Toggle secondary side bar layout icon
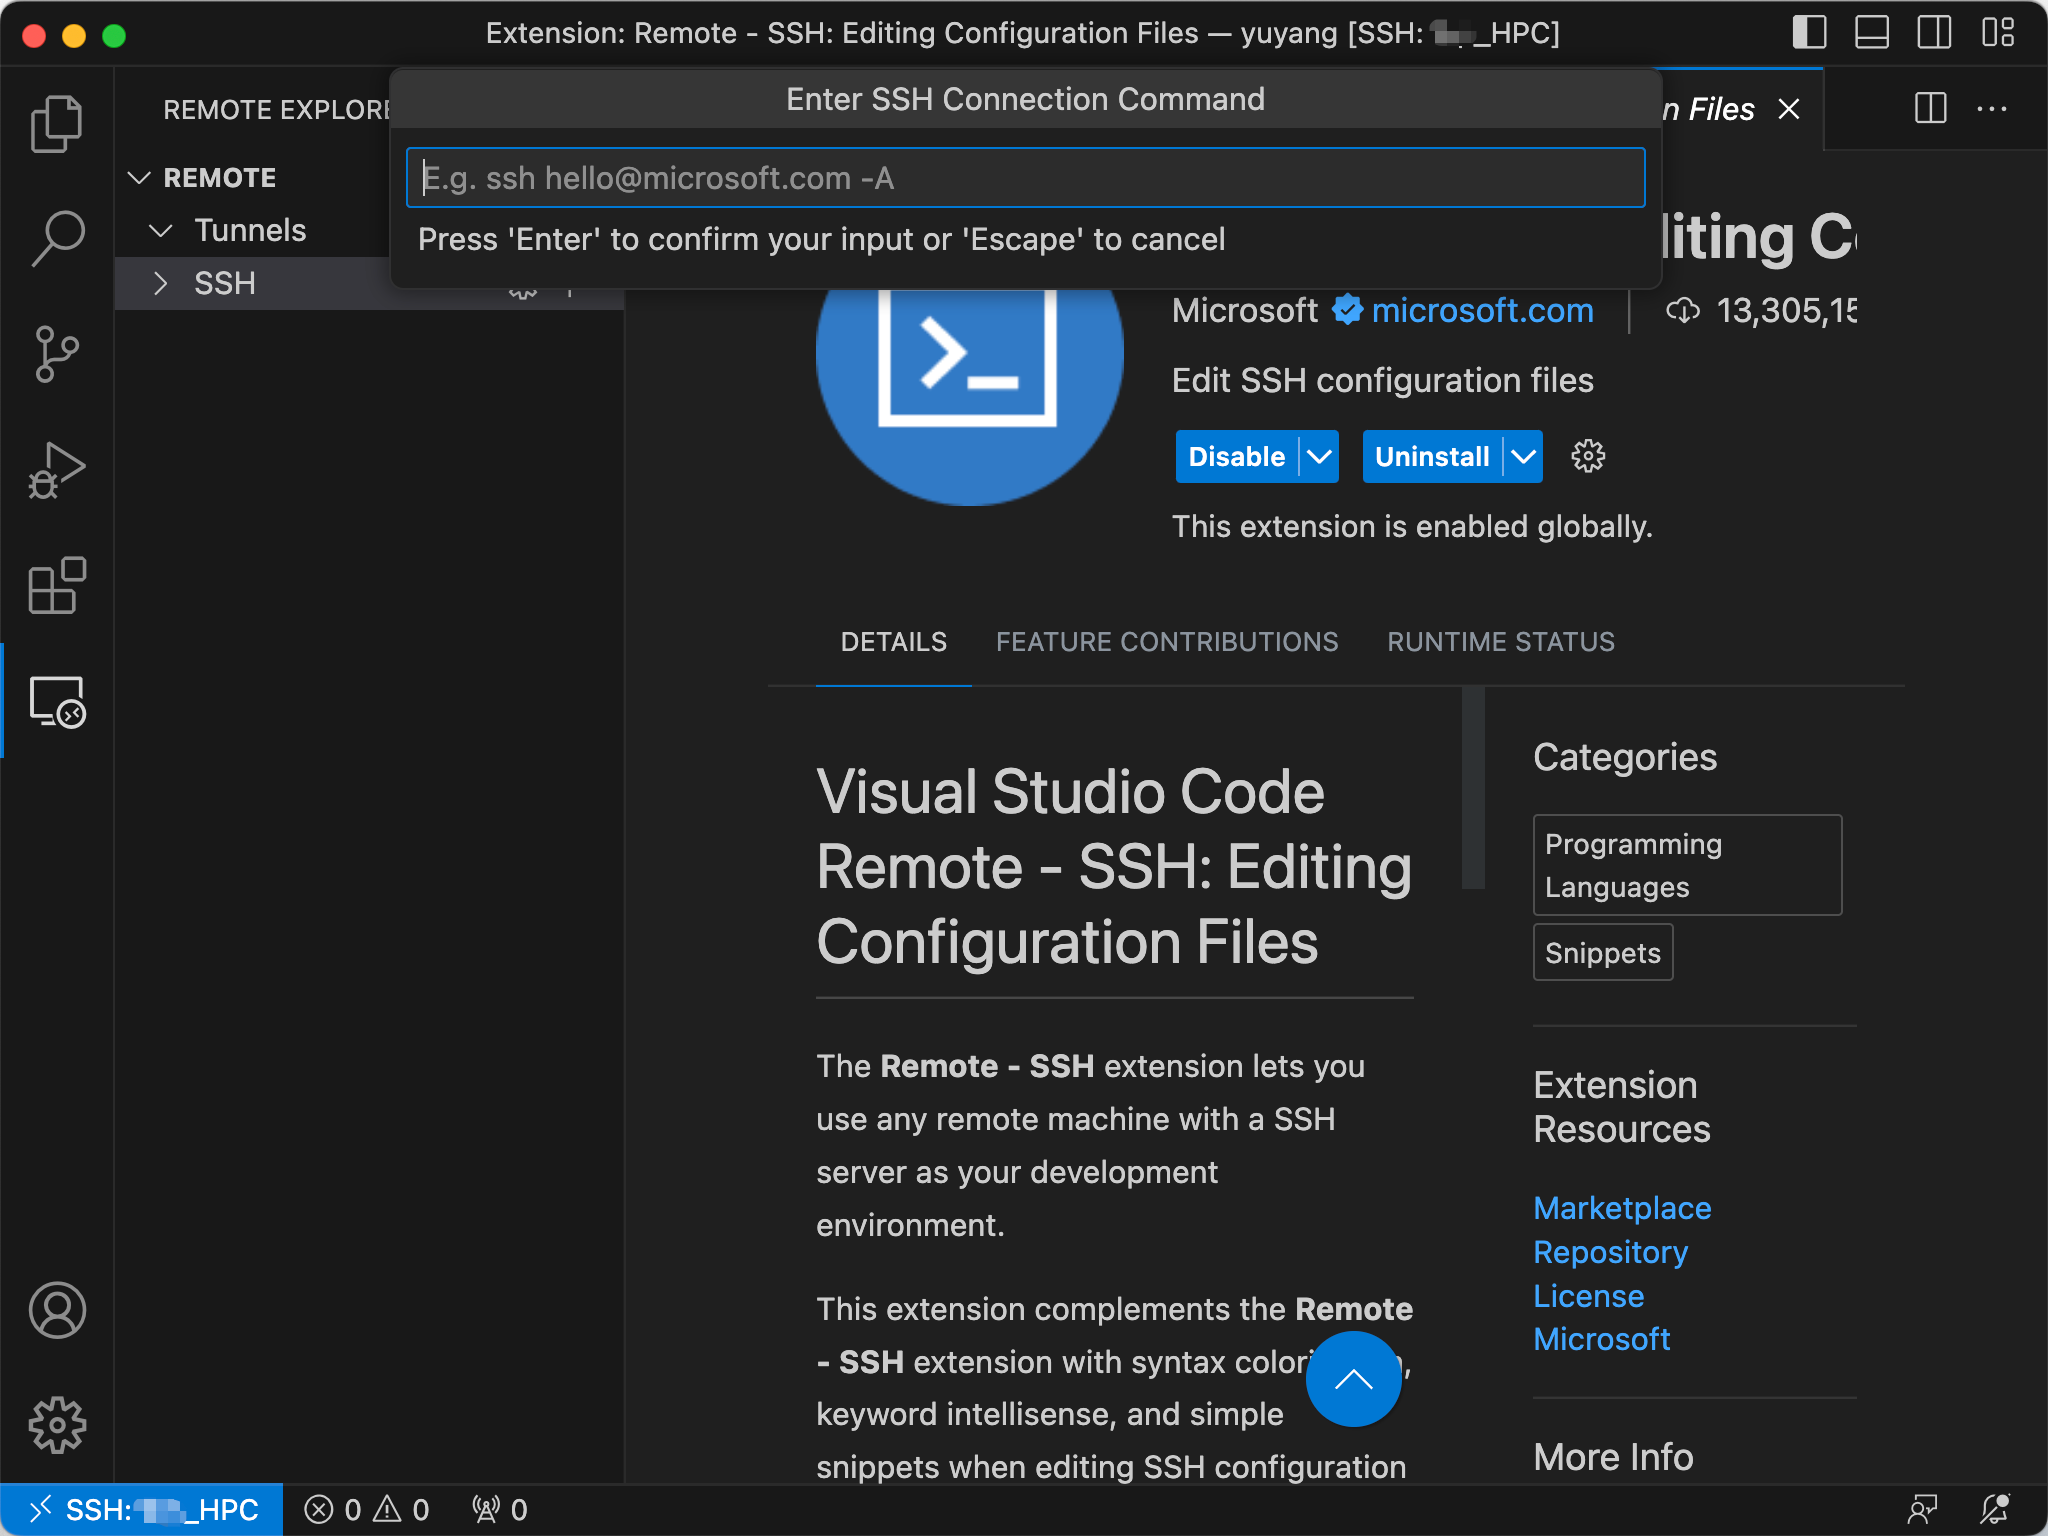 click(x=1934, y=33)
